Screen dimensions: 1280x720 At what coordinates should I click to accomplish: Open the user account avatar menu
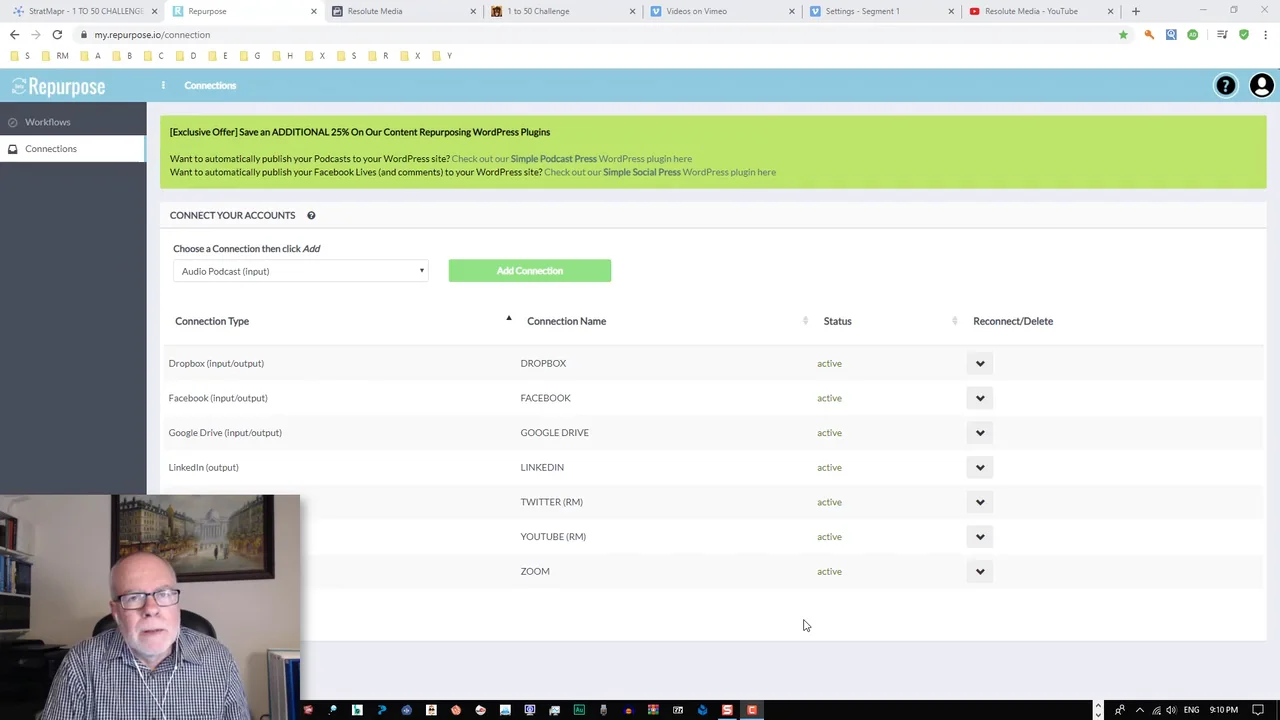pos(1261,86)
